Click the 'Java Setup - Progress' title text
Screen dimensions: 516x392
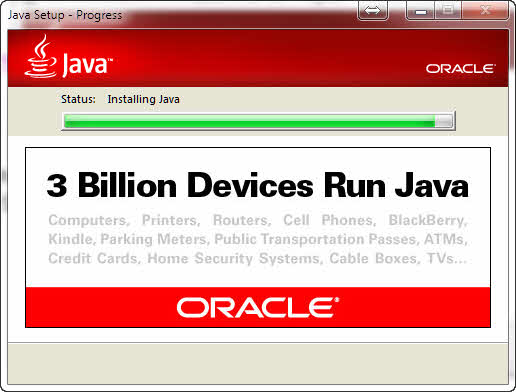(x=65, y=15)
